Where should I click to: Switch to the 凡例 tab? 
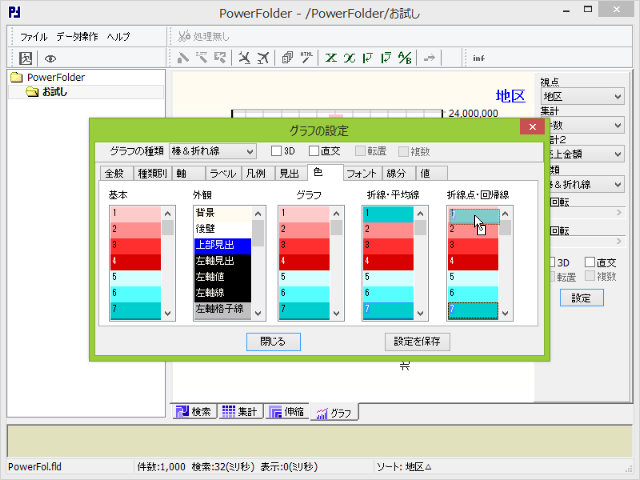coord(258,173)
